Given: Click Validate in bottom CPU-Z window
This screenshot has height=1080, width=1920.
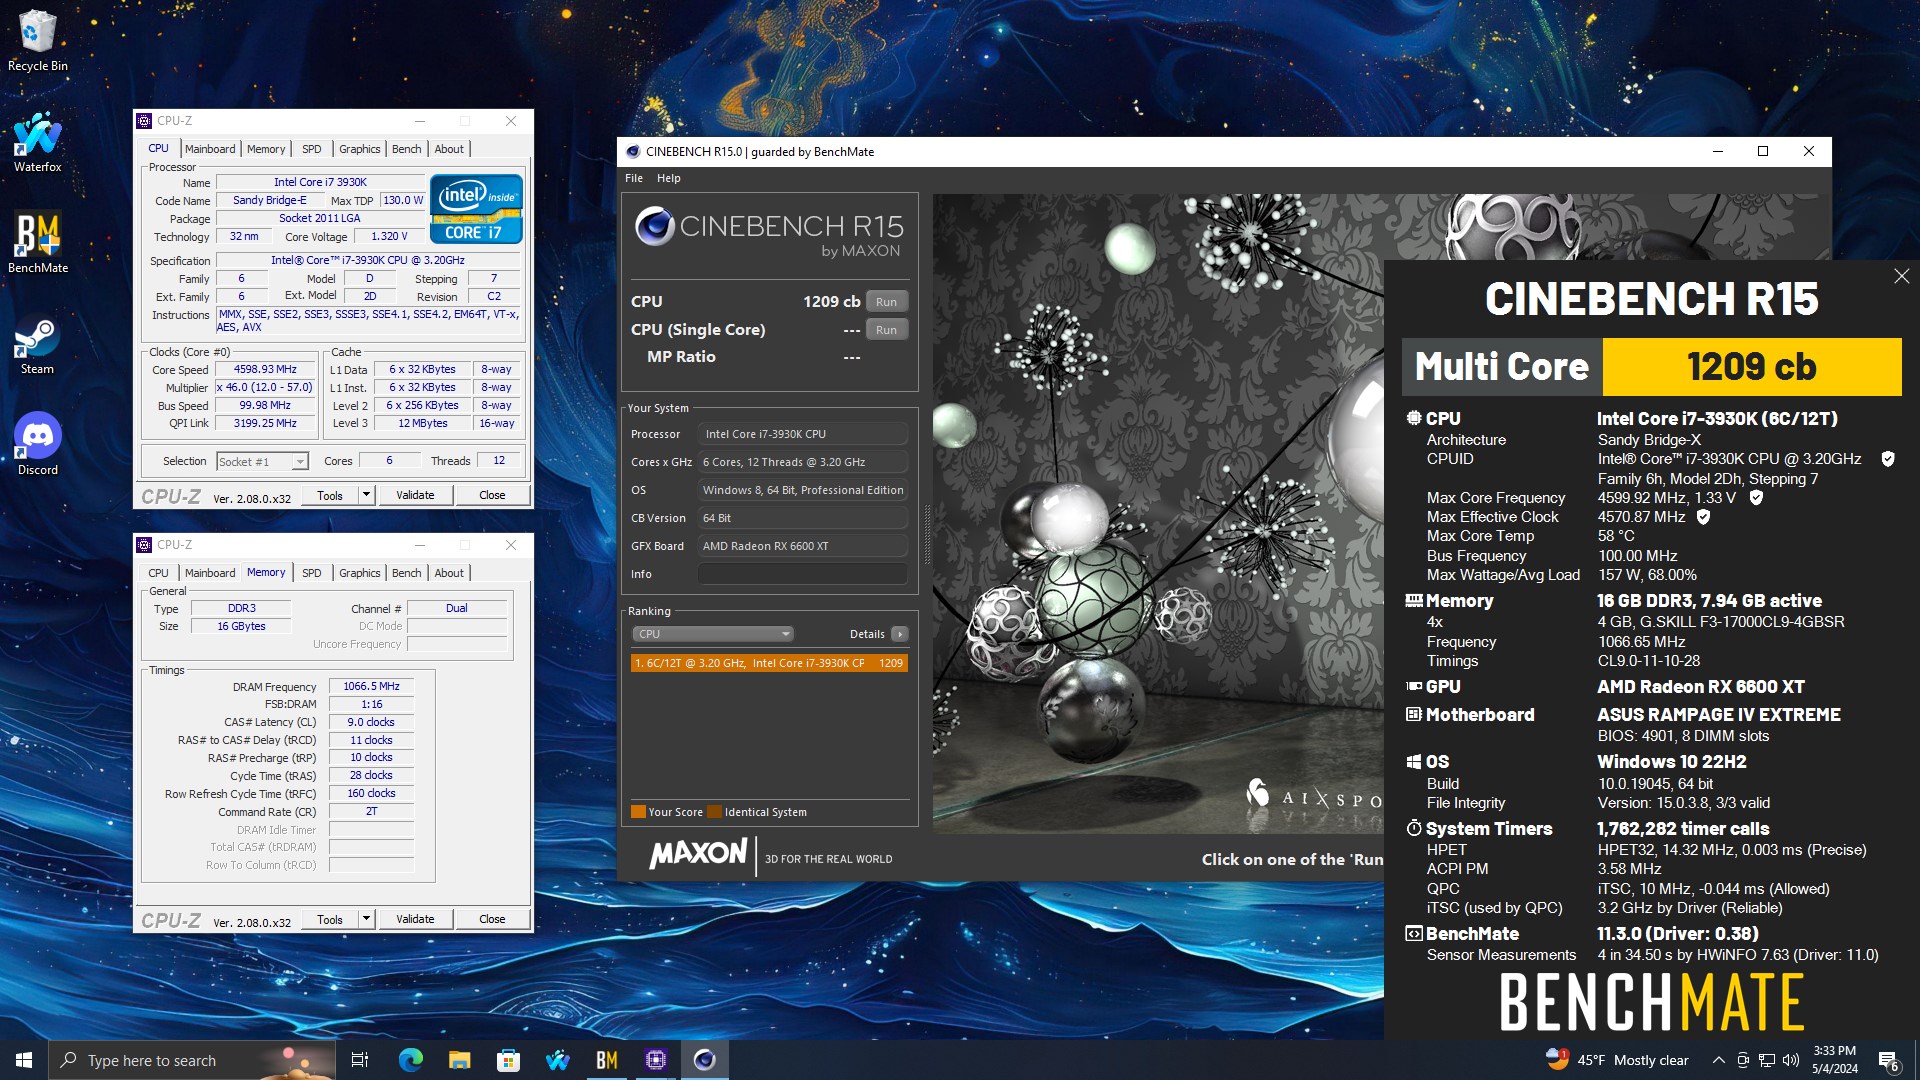Looking at the screenshot, I should [415, 919].
